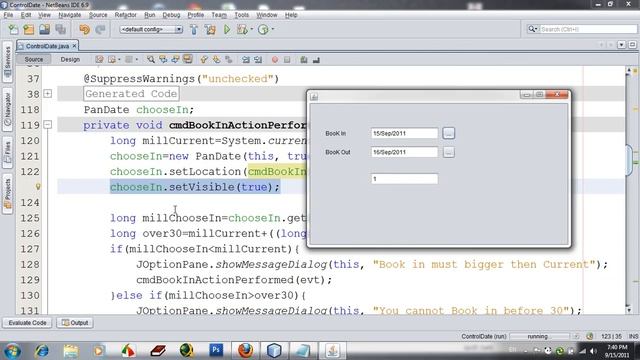Click the Last Edit editor toolbar icon
Viewport: 640px width, 360px height.
[x=99, y=60]
